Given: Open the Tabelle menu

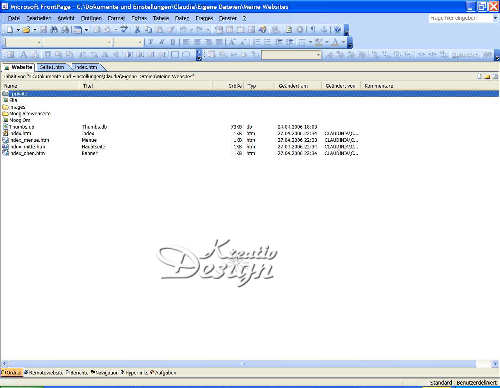Looking at the screenshot, I should tap(161, 18).
